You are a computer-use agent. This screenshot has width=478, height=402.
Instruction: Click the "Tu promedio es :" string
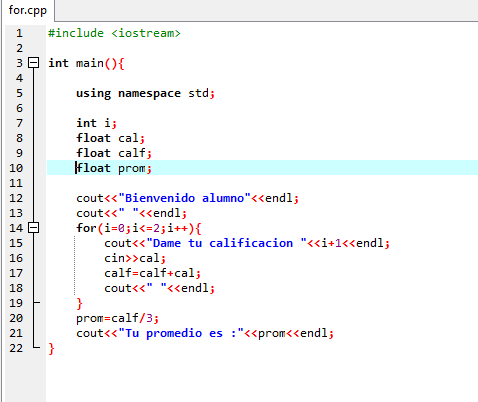pyautogui.click(x=181, y=333)
